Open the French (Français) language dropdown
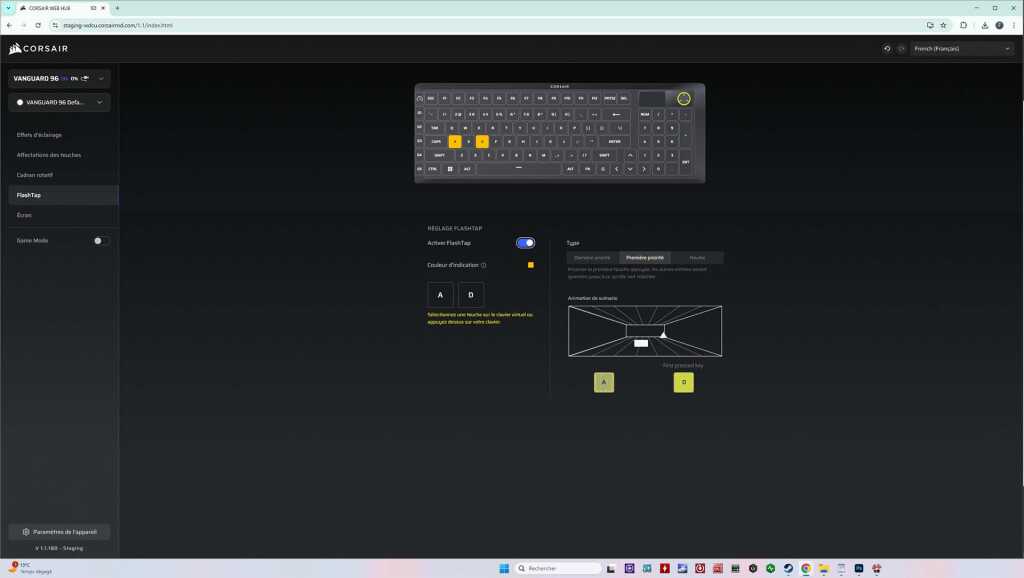This screenshot has width=1024, height=578. pyautogui.click(x=964, y=48)
